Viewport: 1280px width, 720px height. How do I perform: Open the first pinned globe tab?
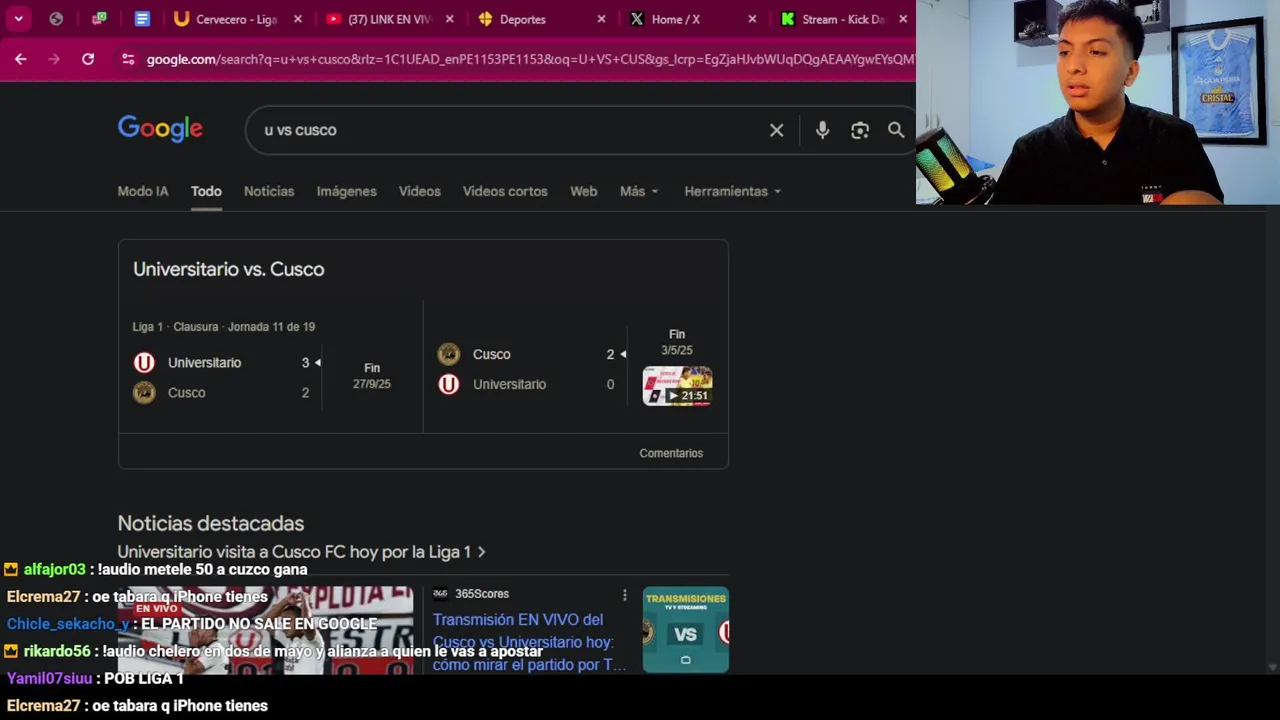tap(56, 19)
